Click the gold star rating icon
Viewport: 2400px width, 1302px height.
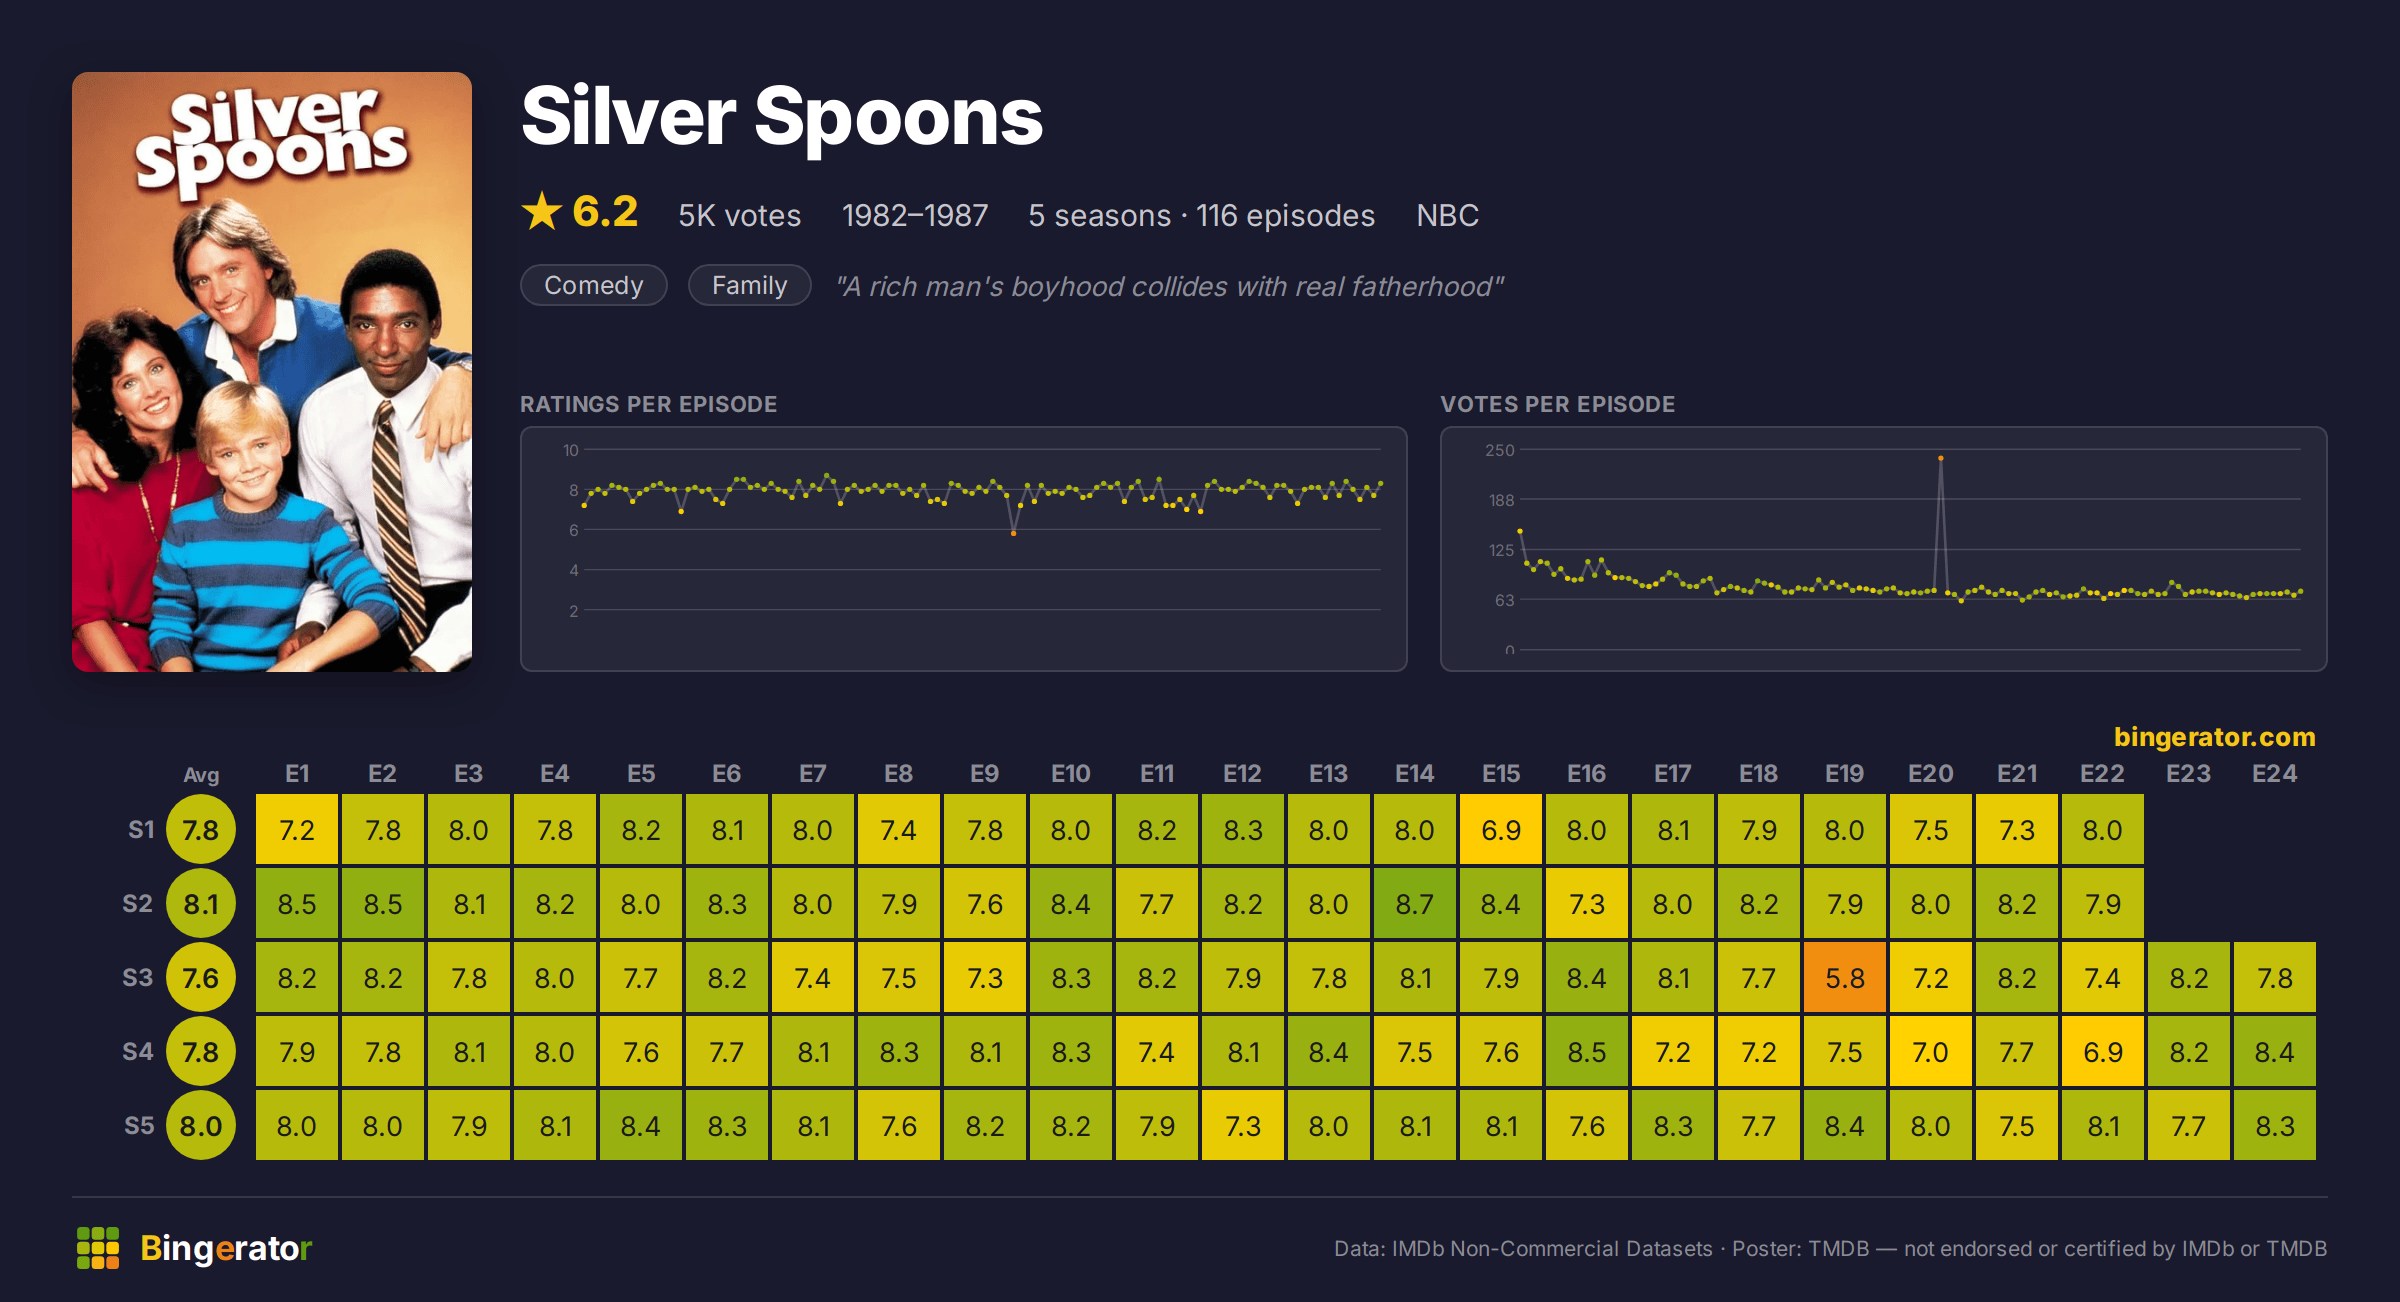[542, 211]
